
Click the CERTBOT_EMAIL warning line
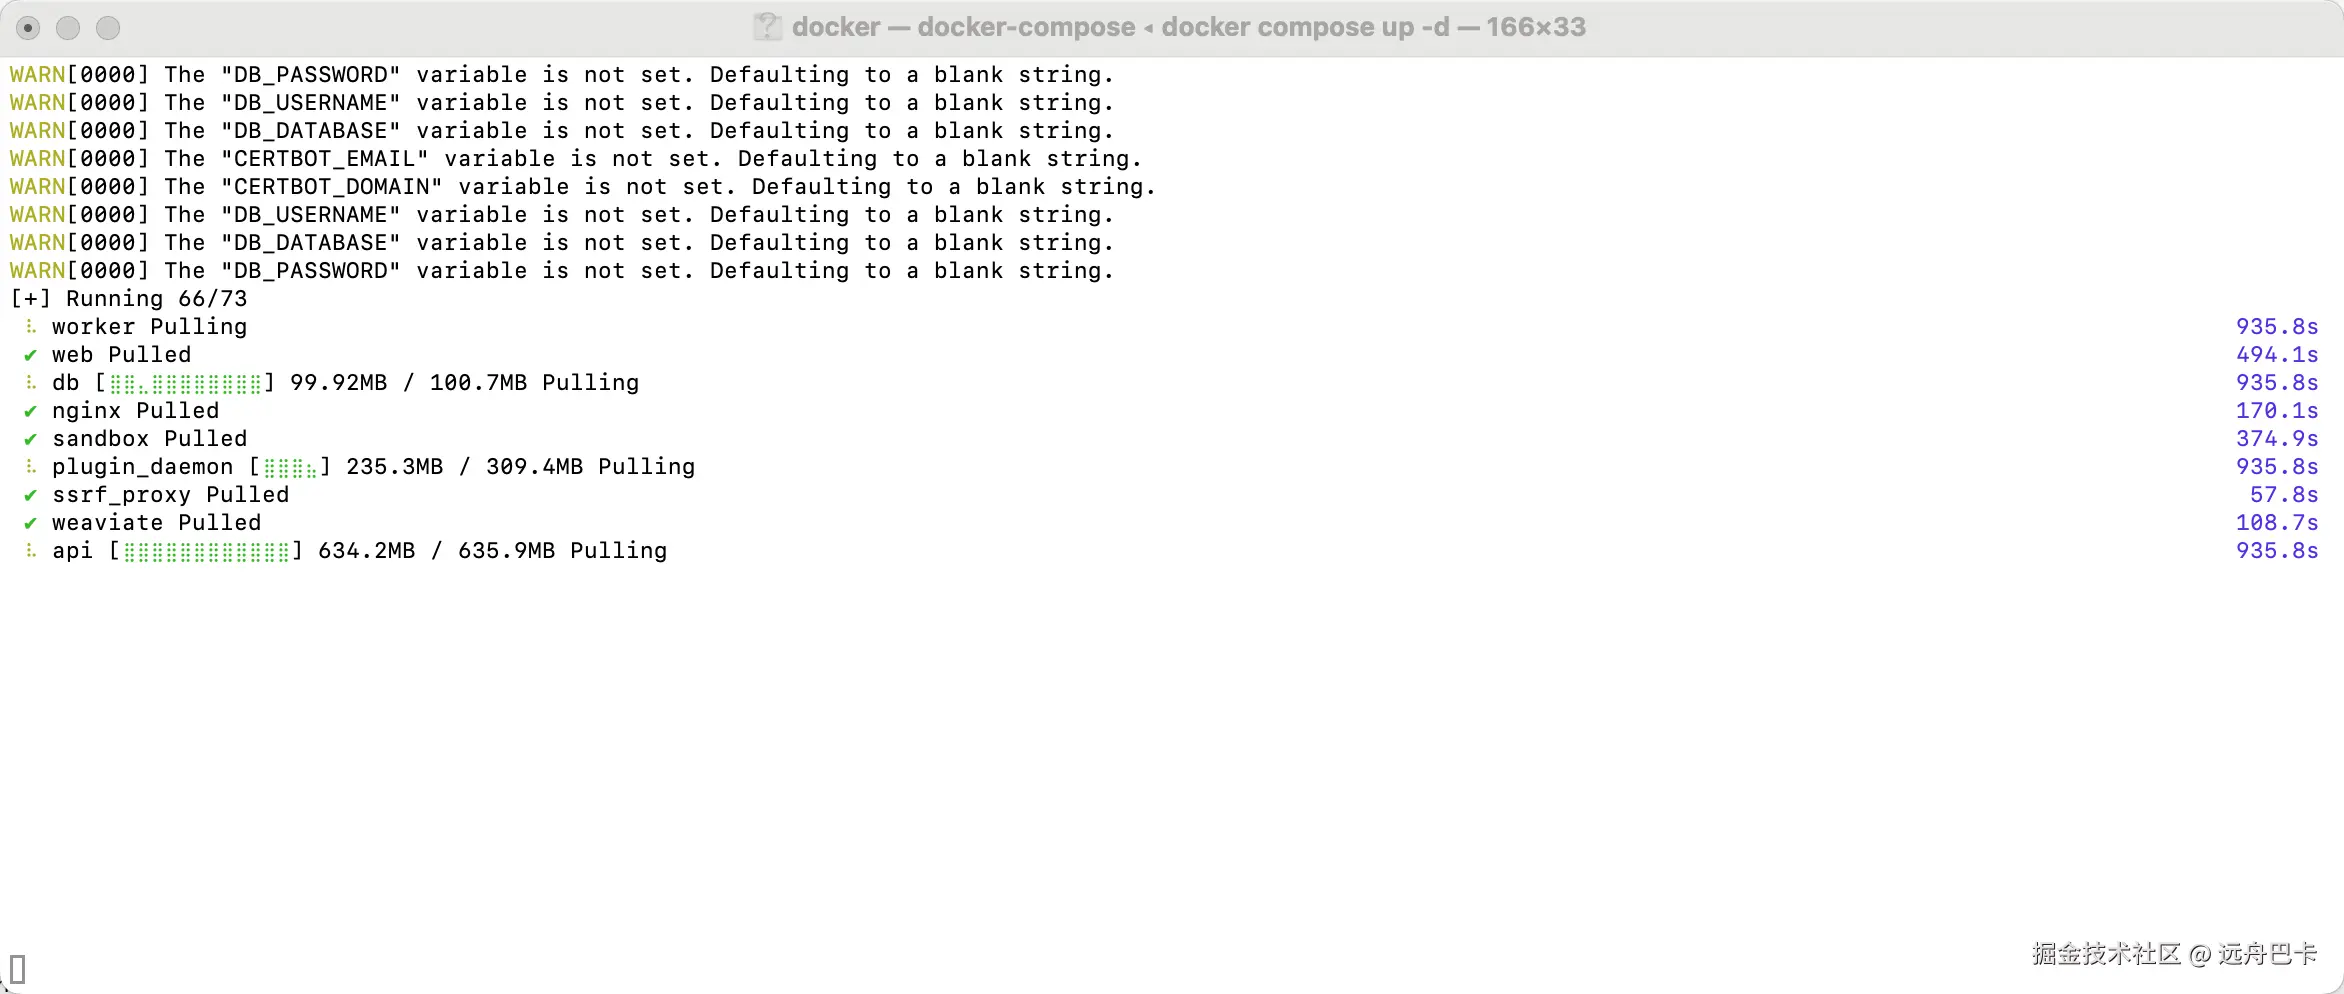[x=575, y=159]
